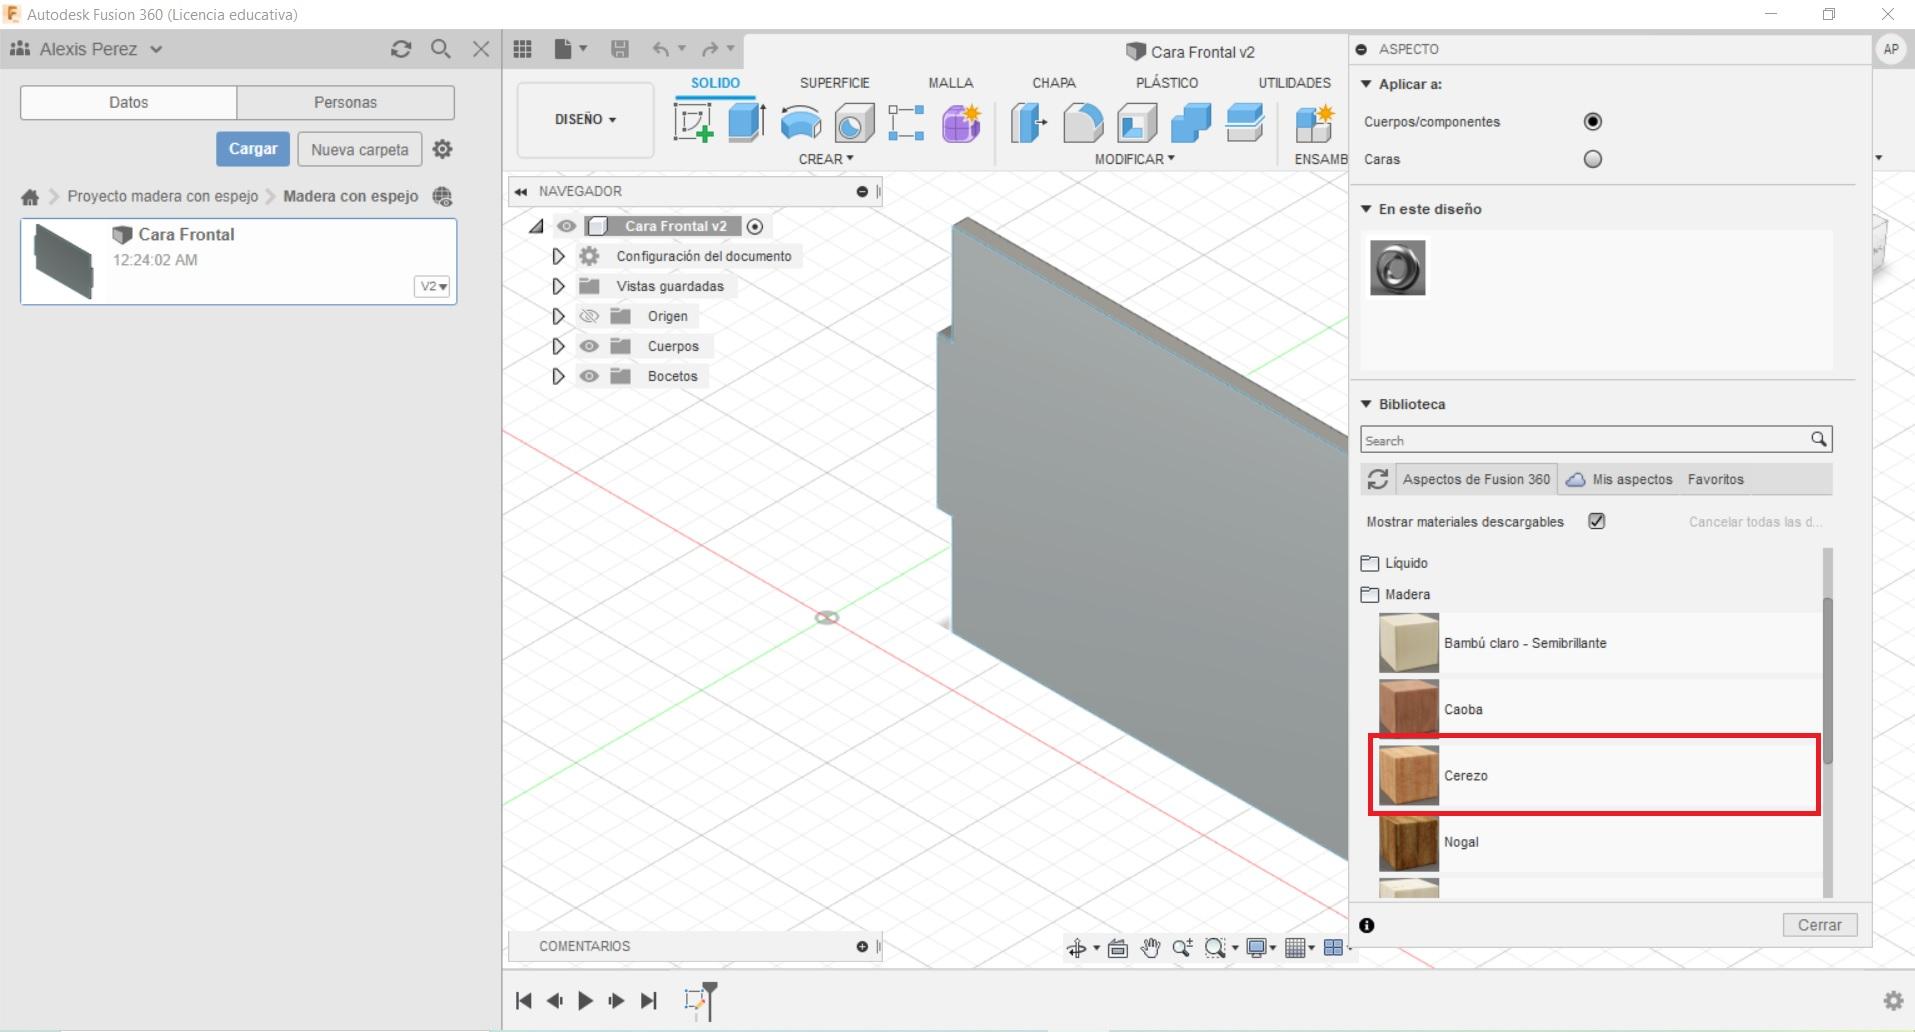Click the New Component assembly icon
This screenshot has height=1032, width=1915.
1315,123
